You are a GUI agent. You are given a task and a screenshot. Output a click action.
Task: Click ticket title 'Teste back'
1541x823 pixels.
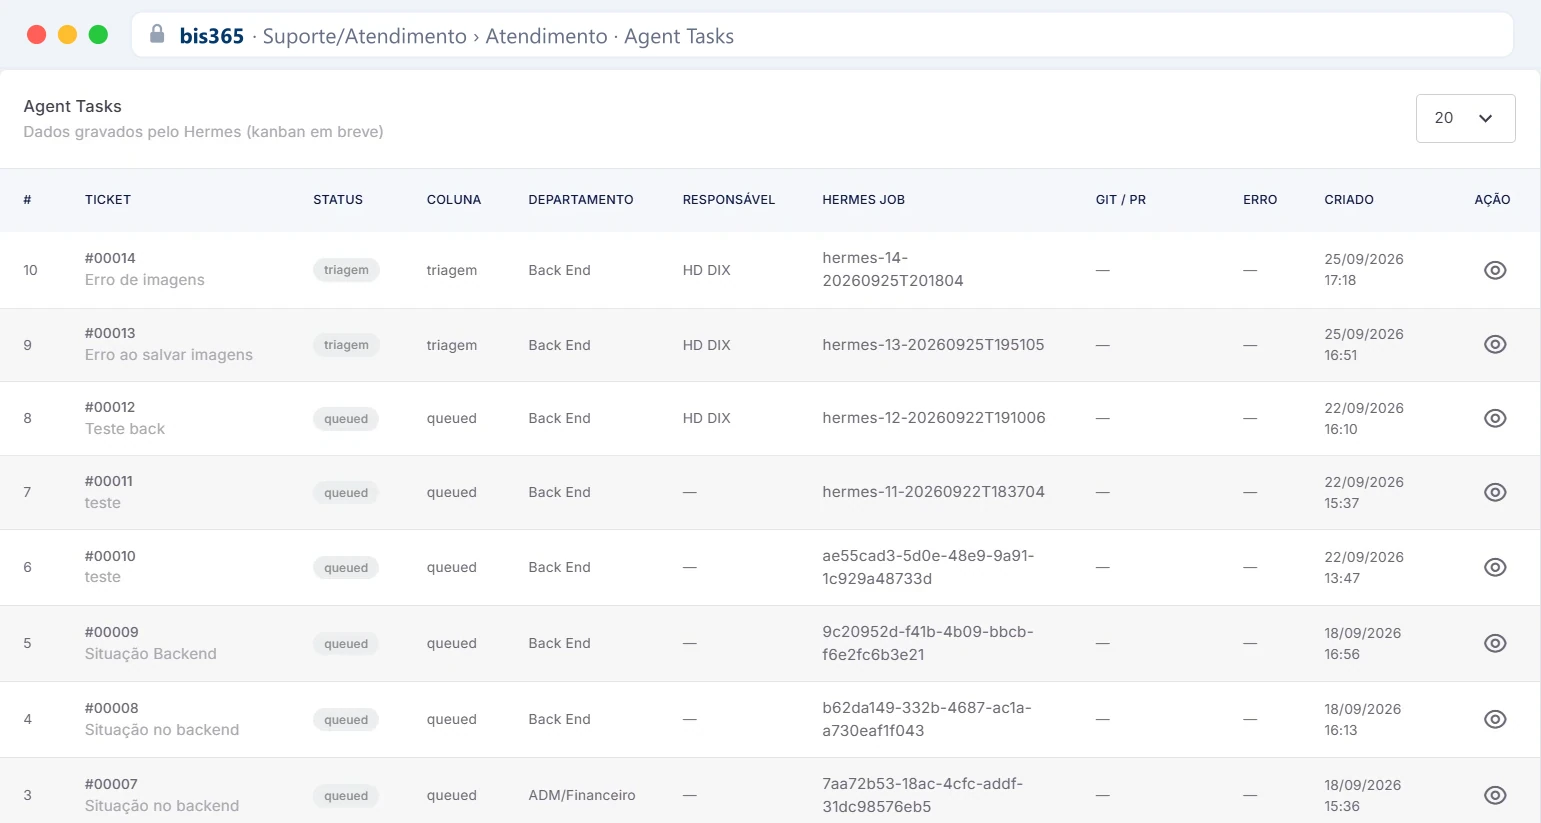125,429
